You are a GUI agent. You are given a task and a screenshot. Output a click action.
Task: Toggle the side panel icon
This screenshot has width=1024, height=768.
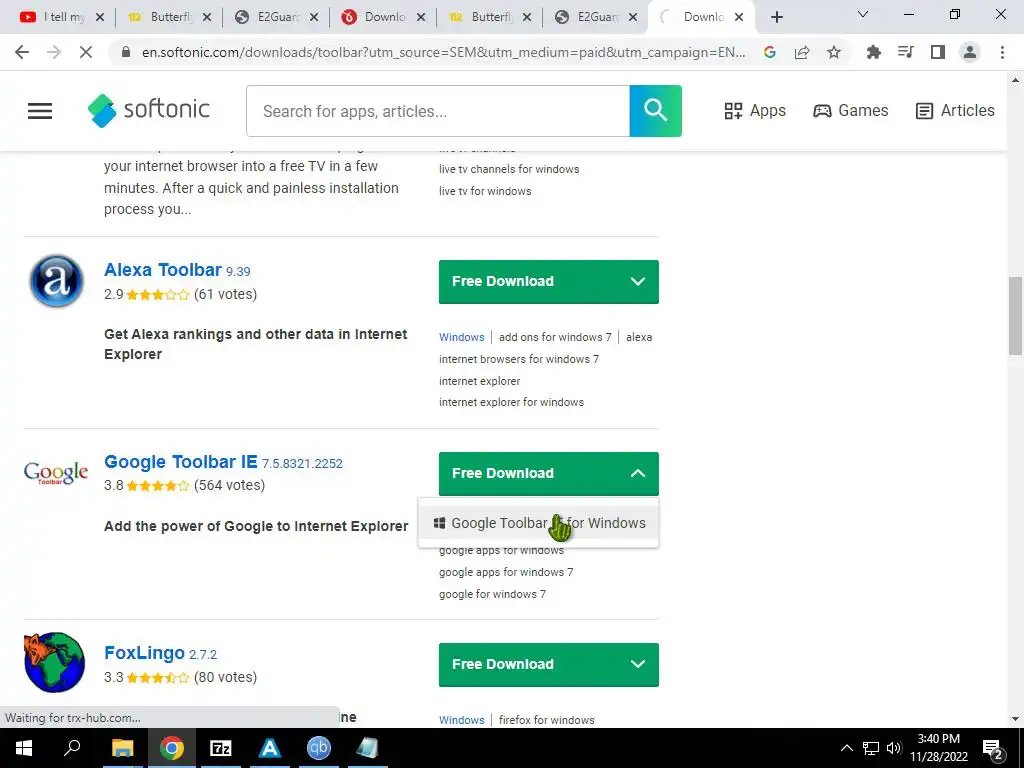938,52
